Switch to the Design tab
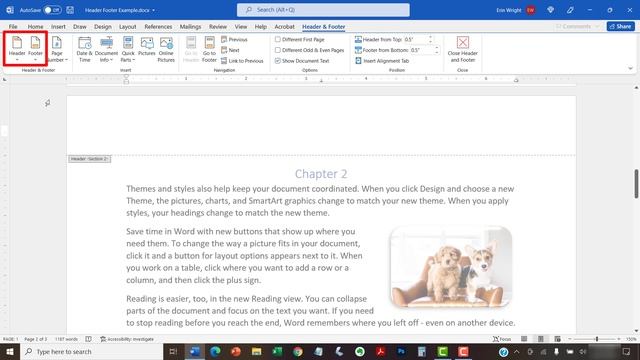 (103, 27)
